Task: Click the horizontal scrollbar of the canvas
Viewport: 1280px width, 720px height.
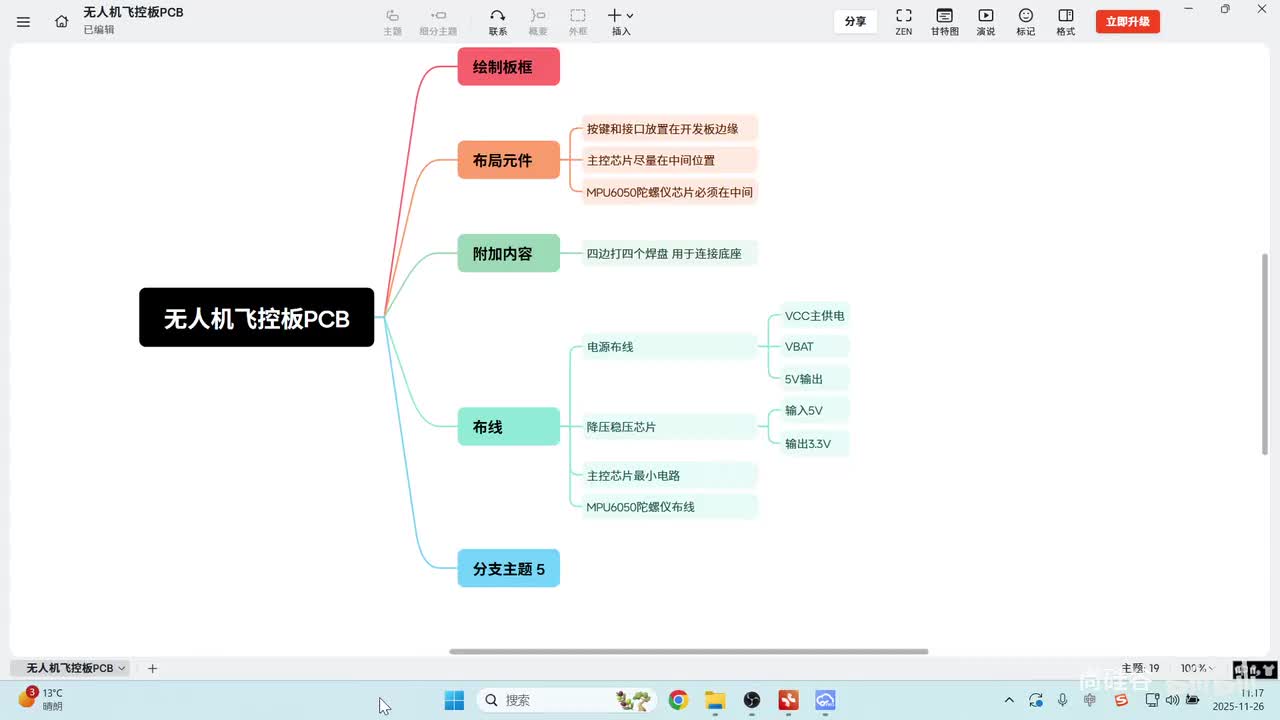Action: [688, 651]
